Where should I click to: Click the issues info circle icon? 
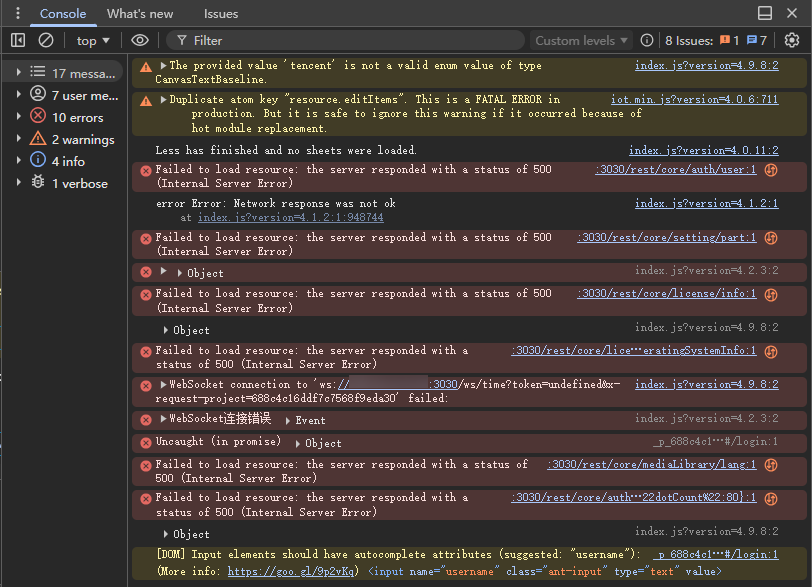pos(647,40)
